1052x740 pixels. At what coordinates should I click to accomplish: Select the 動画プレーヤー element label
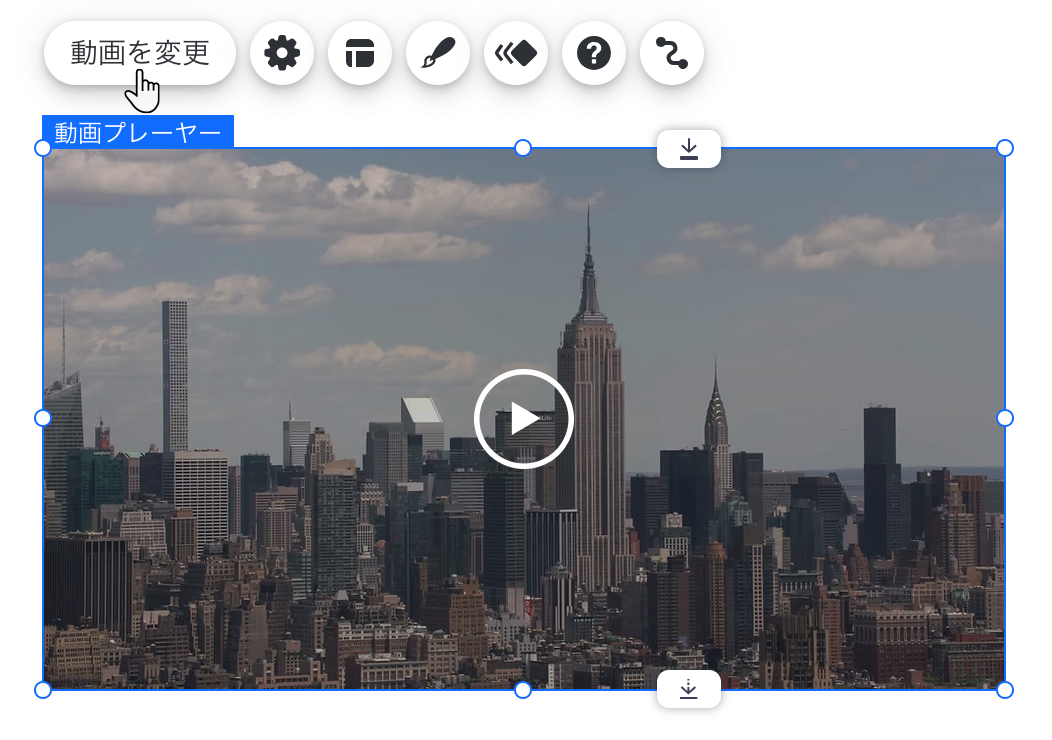(138, 131)
